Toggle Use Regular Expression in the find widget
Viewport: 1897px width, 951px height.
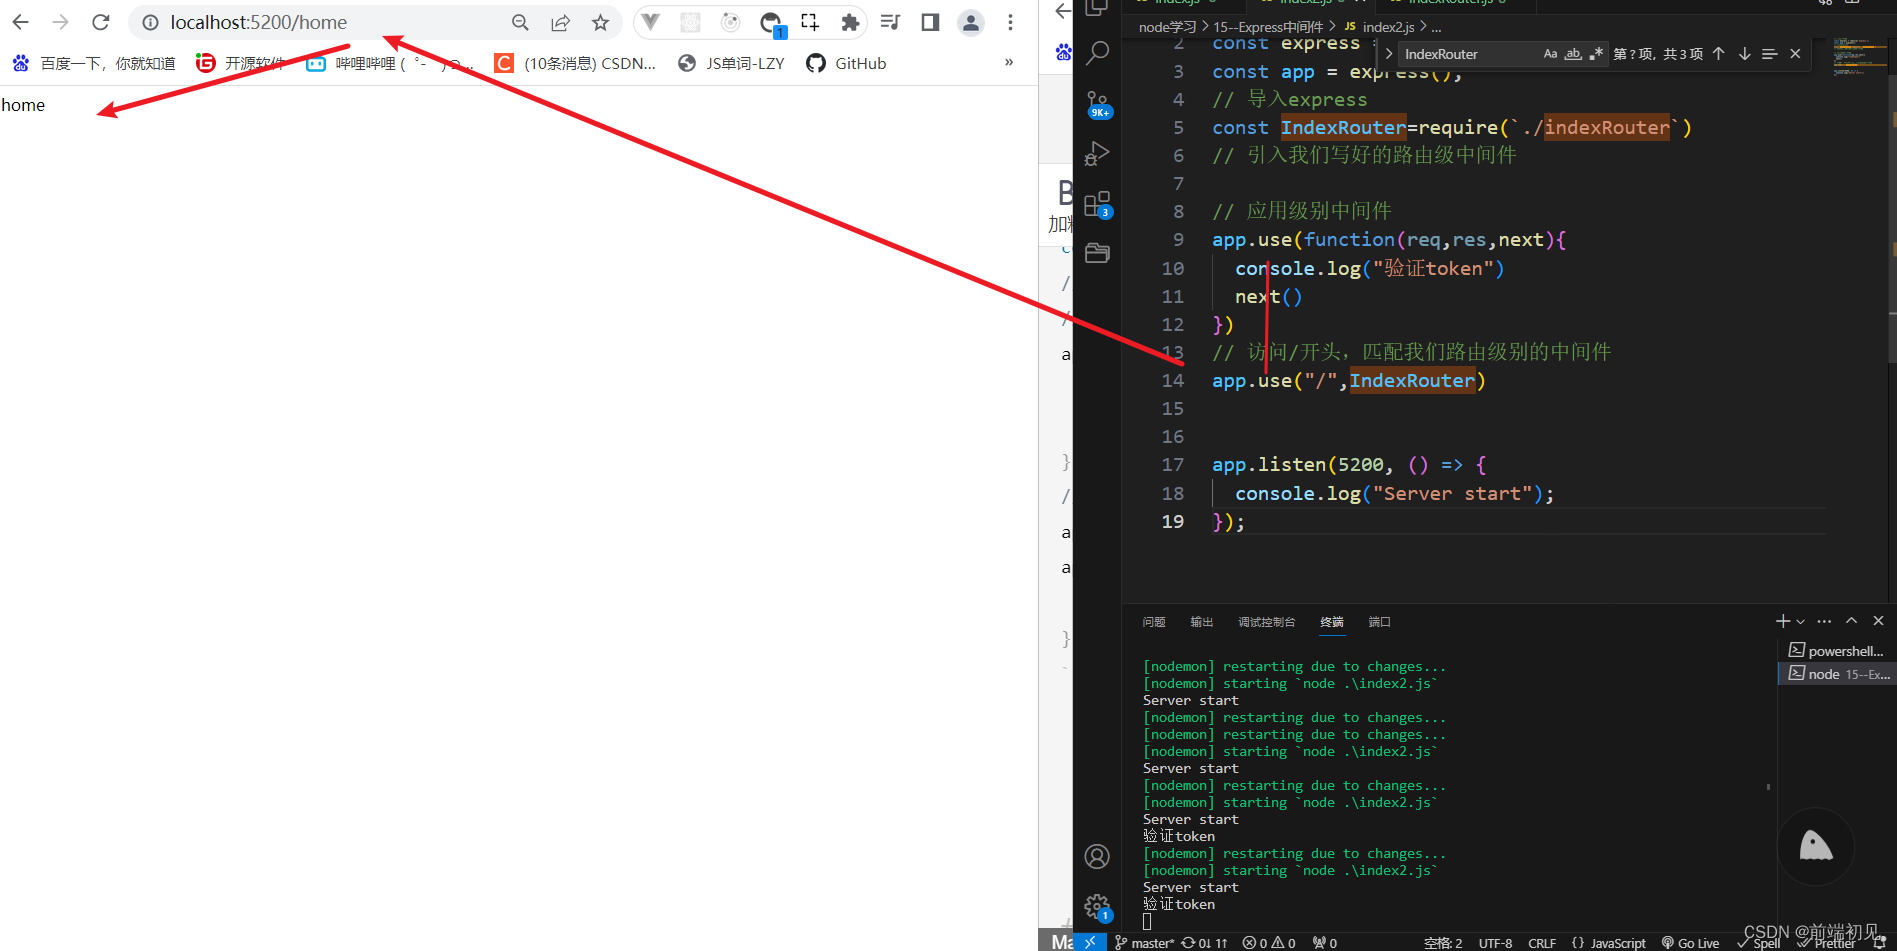coord(1596,54)
